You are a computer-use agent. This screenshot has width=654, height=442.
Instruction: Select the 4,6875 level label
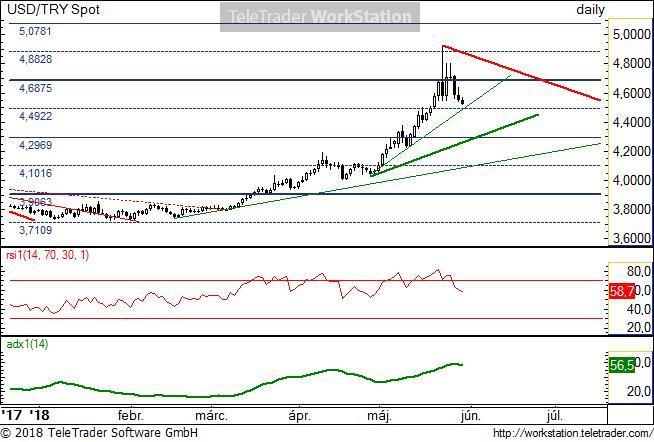click(x=35, y=88)
